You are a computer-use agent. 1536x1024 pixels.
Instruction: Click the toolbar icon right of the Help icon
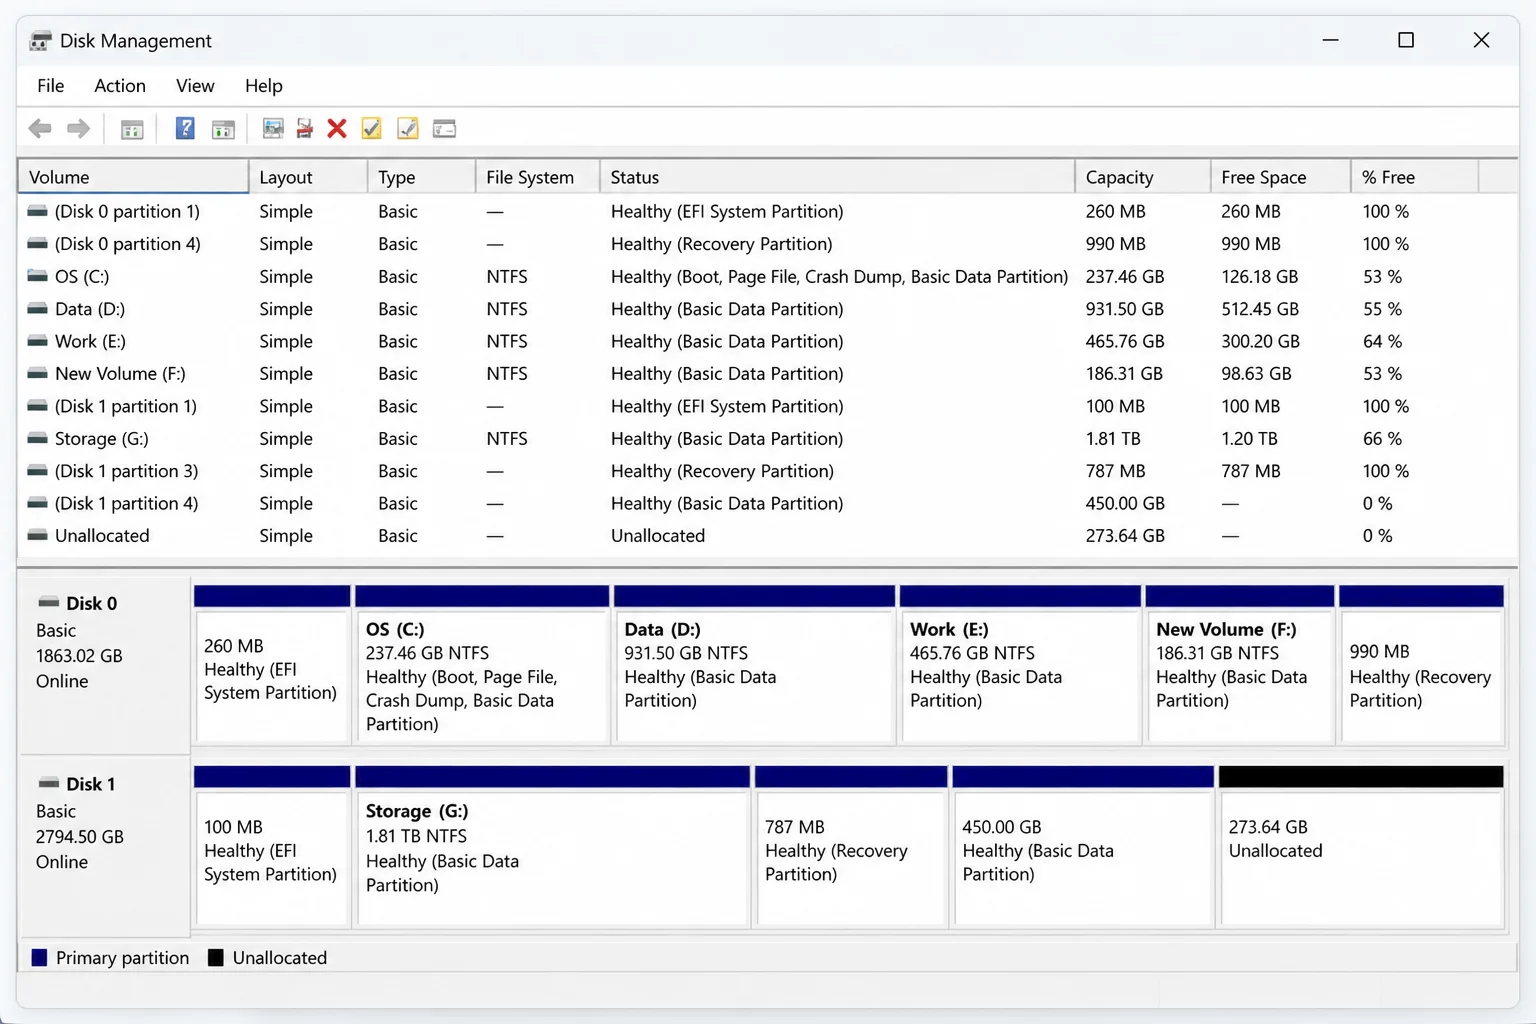pos(223,129)
